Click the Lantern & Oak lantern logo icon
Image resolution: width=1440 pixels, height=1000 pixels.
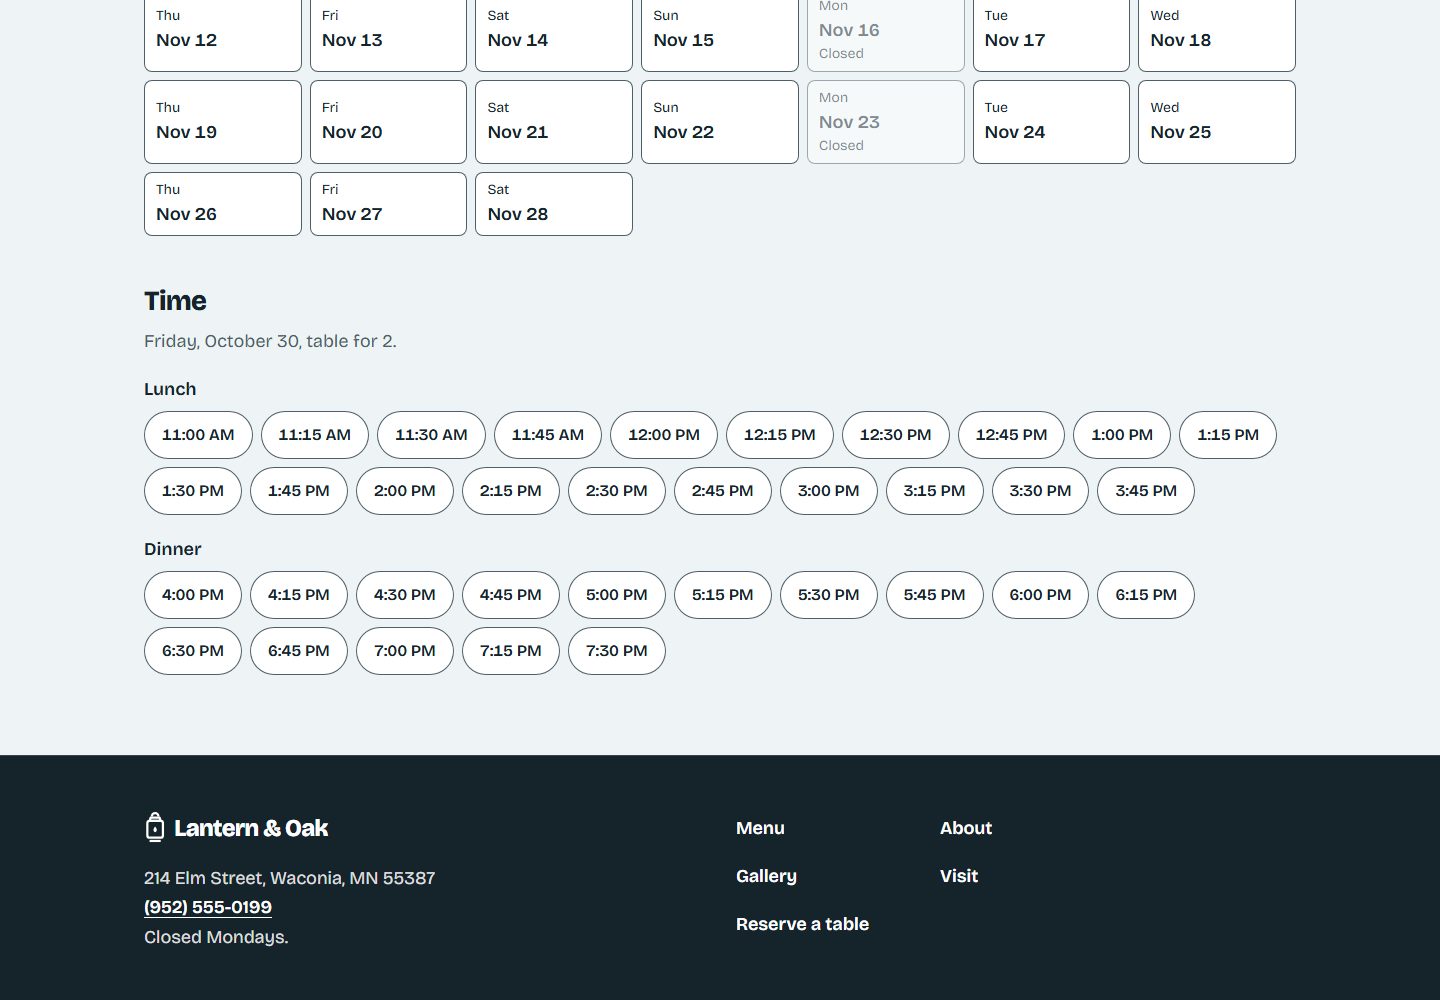click(x=155, y=827)
